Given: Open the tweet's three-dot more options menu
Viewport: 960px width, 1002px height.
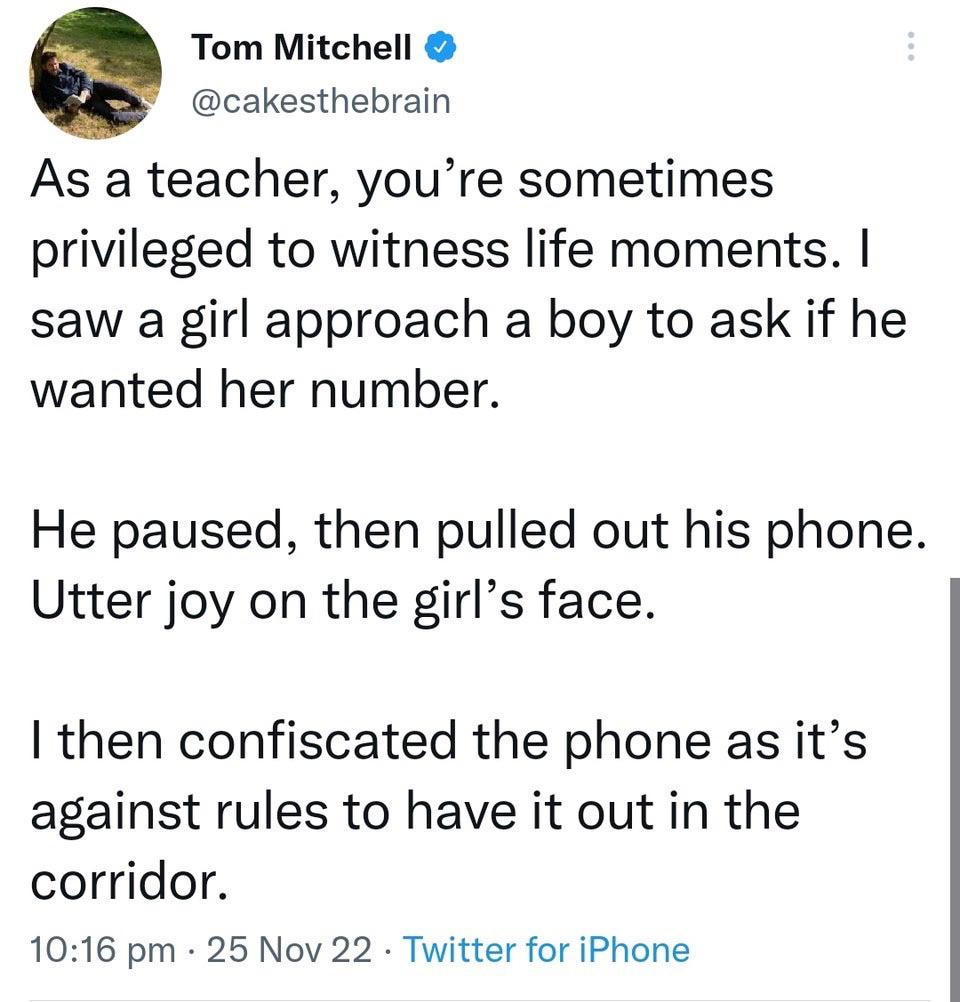Looking at the screenshot, I should (910, 46).
